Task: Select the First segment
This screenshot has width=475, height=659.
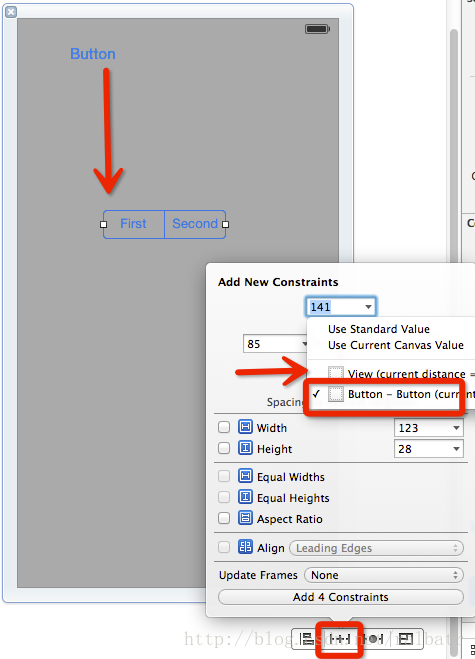Action: [x=134, y=224]
